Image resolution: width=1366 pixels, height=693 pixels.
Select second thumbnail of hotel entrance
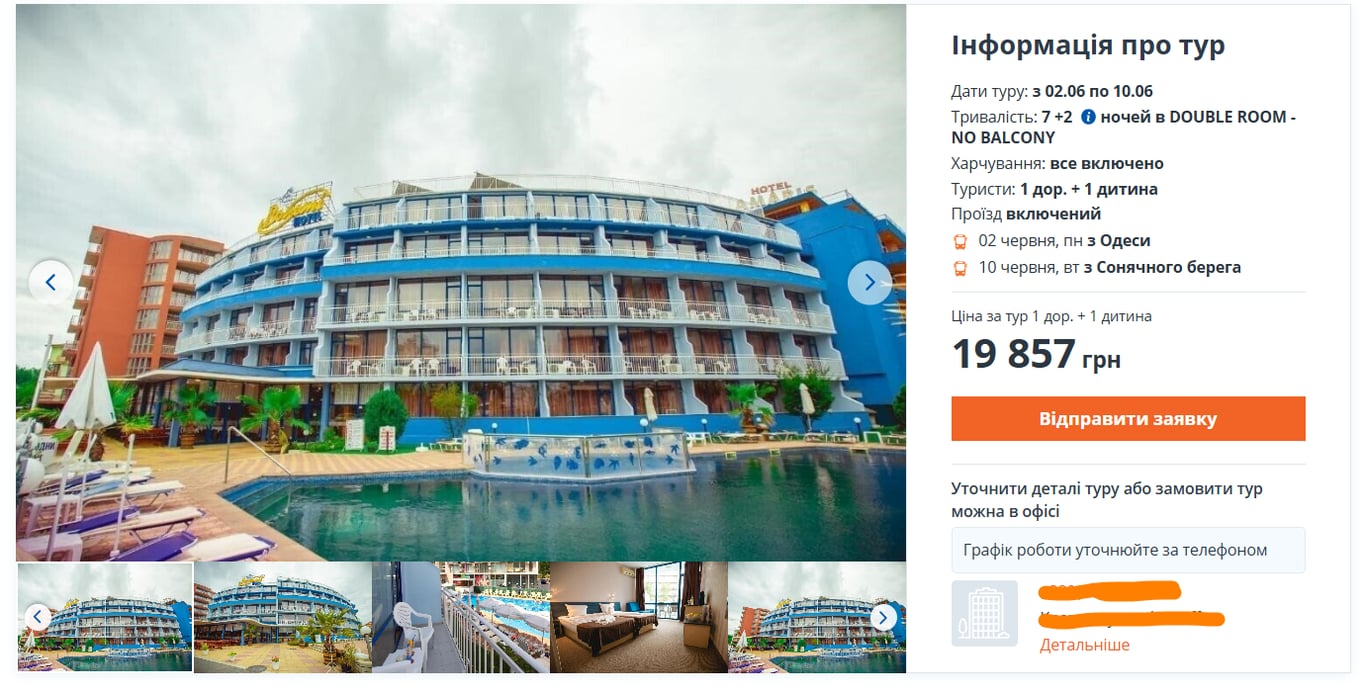(x=283, y=617)
